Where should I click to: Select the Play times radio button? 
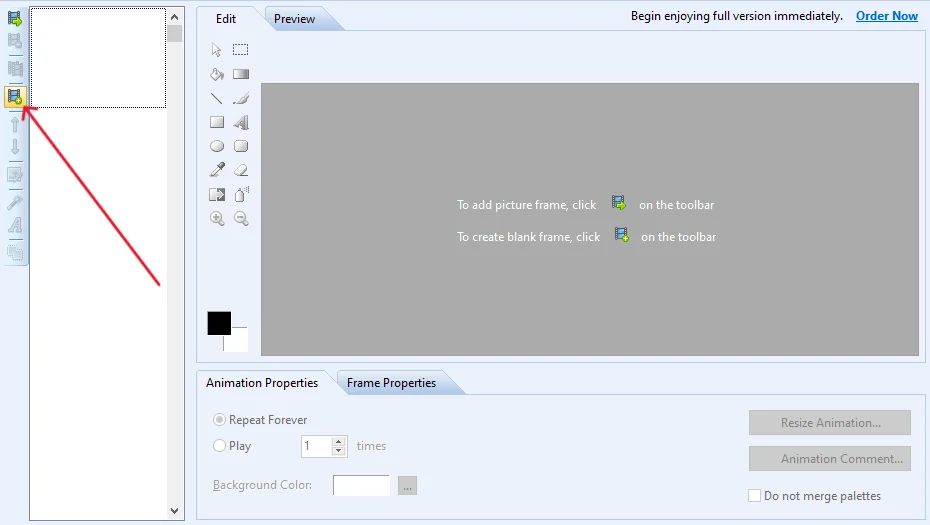[x=219, y=446]
